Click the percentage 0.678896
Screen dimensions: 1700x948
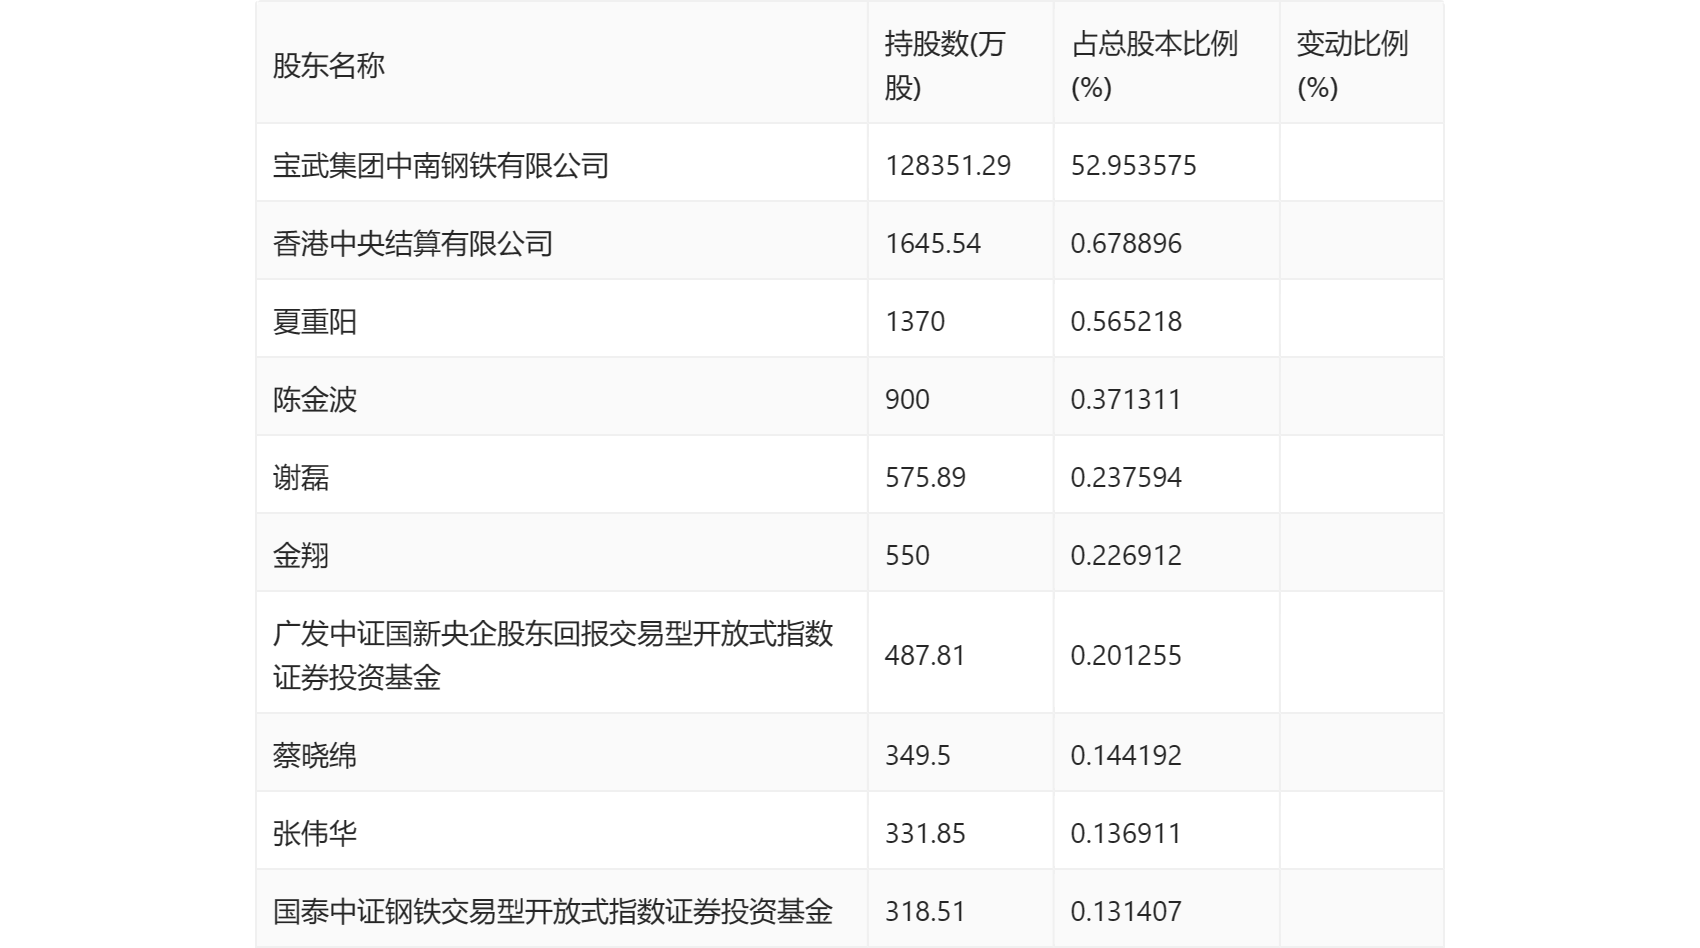tap(1126, 243)
